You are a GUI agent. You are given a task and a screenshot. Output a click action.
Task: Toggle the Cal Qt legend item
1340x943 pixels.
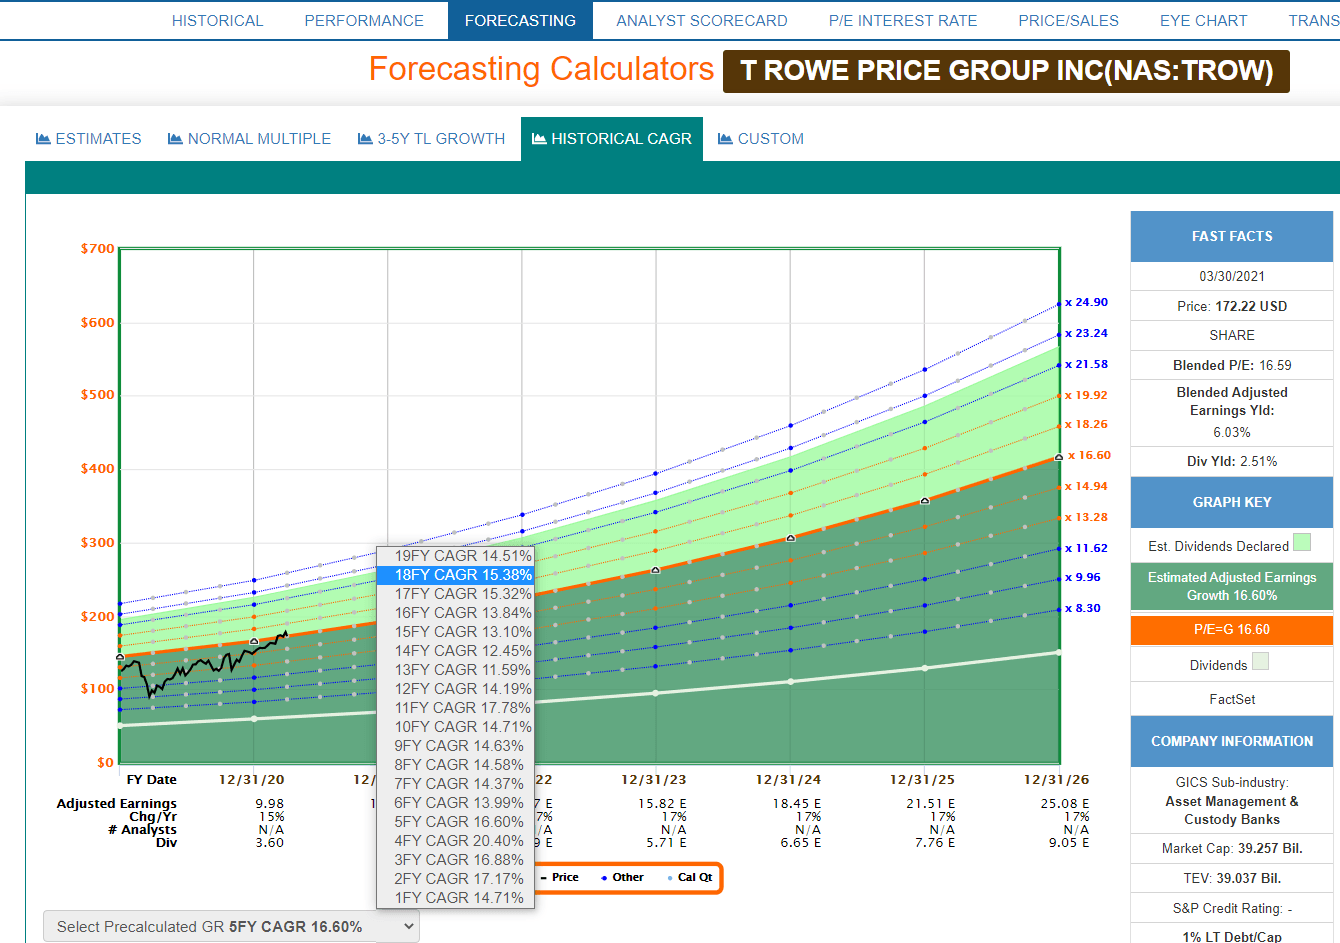(690, 878)
